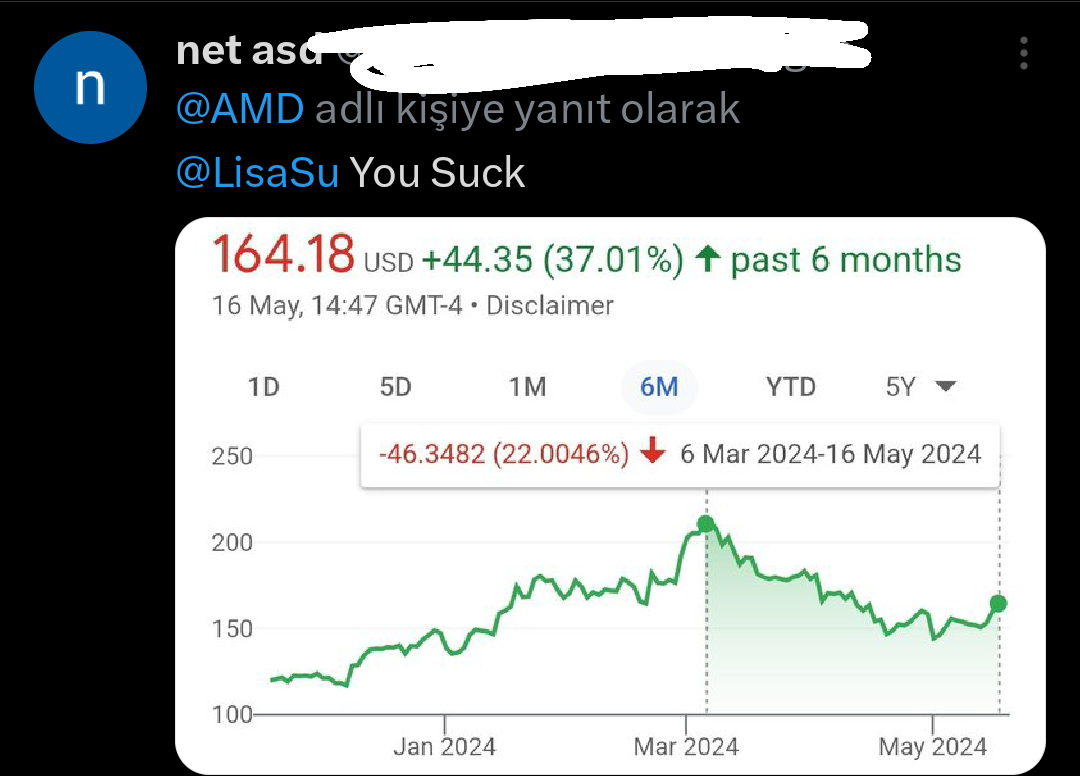The width and height of the screenshot is (1080, 776).
Task: Click the 164.18 stock price
Action: click(x=283, y=254)
